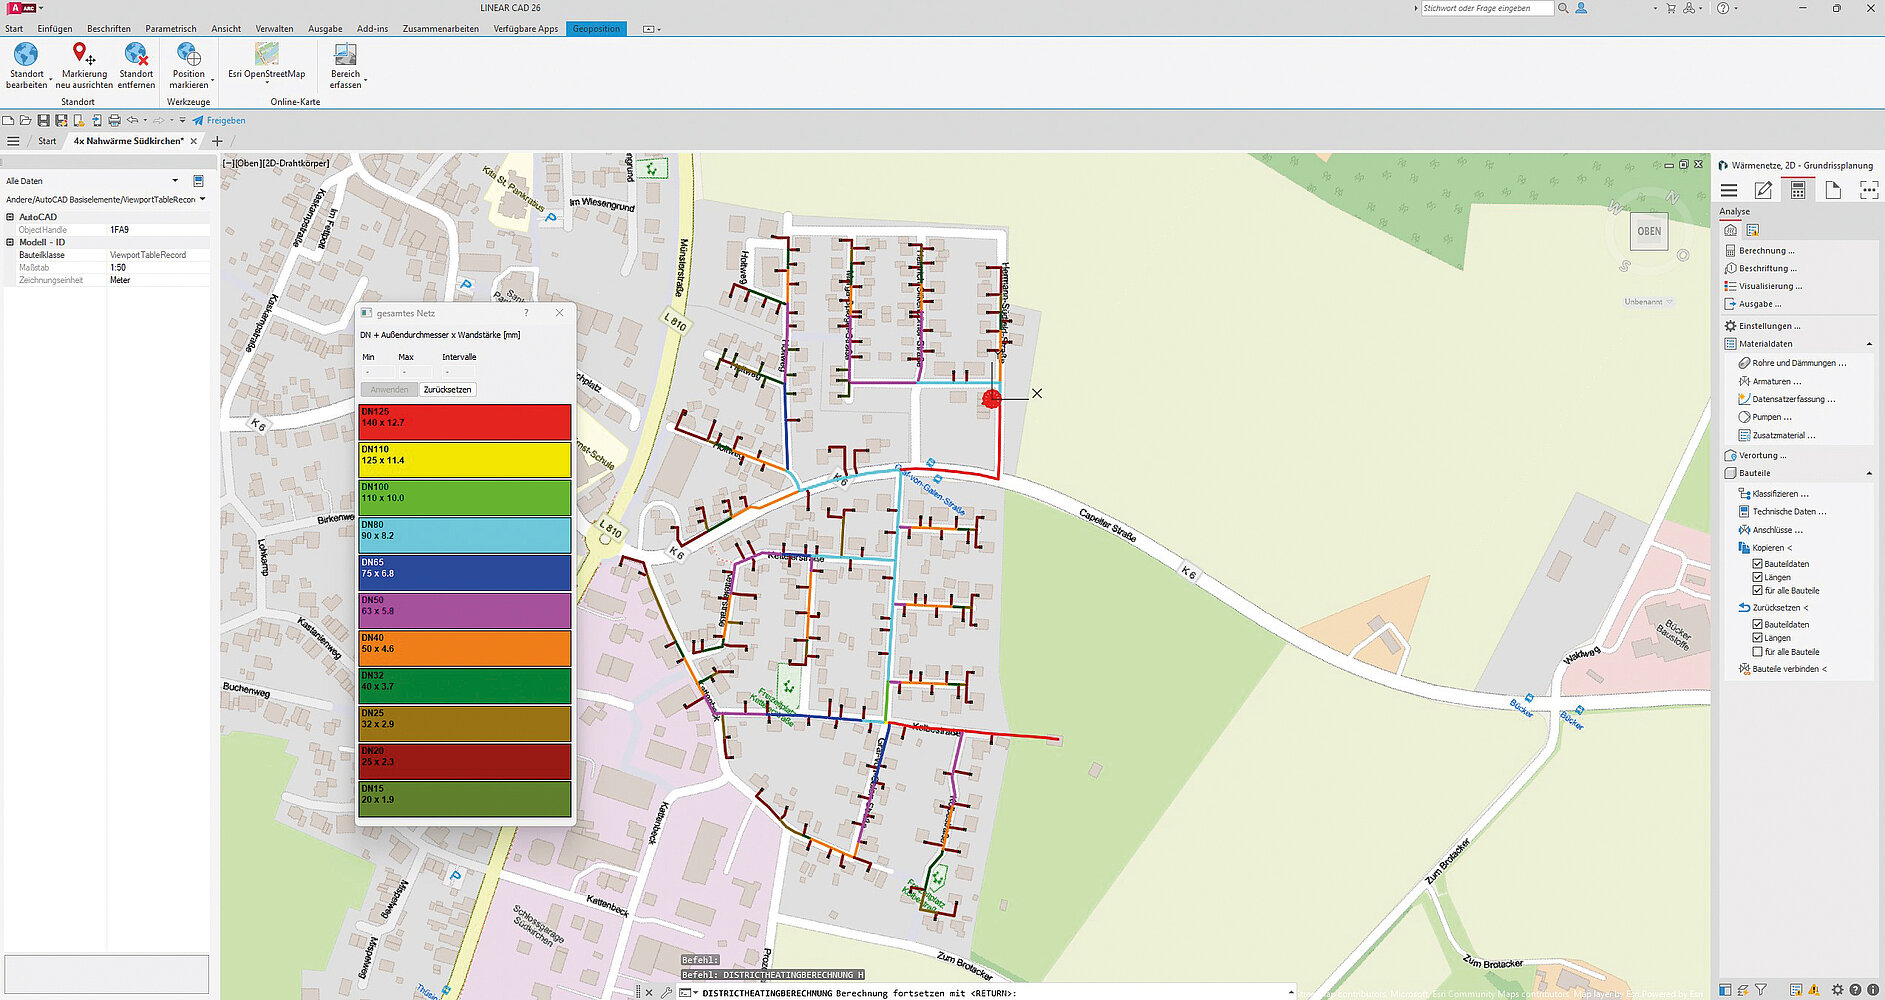The height and width of the screenshot is (1000, 1885).
Task: Uncheck Bauteildaten under Kopieren
Action: 1757,564
